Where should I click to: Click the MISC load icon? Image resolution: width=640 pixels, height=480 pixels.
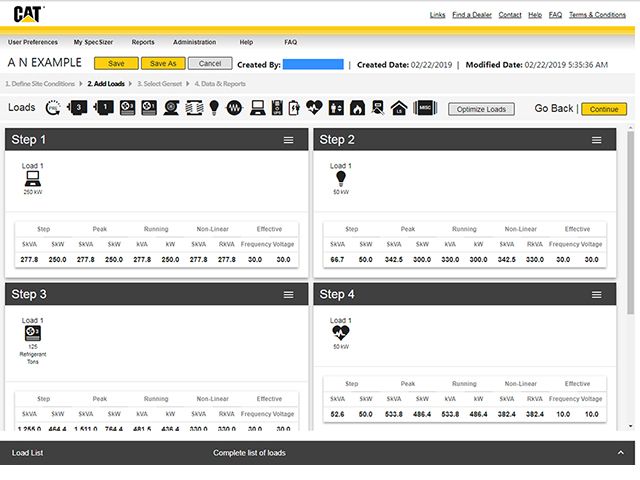click(x=421, y=108)
